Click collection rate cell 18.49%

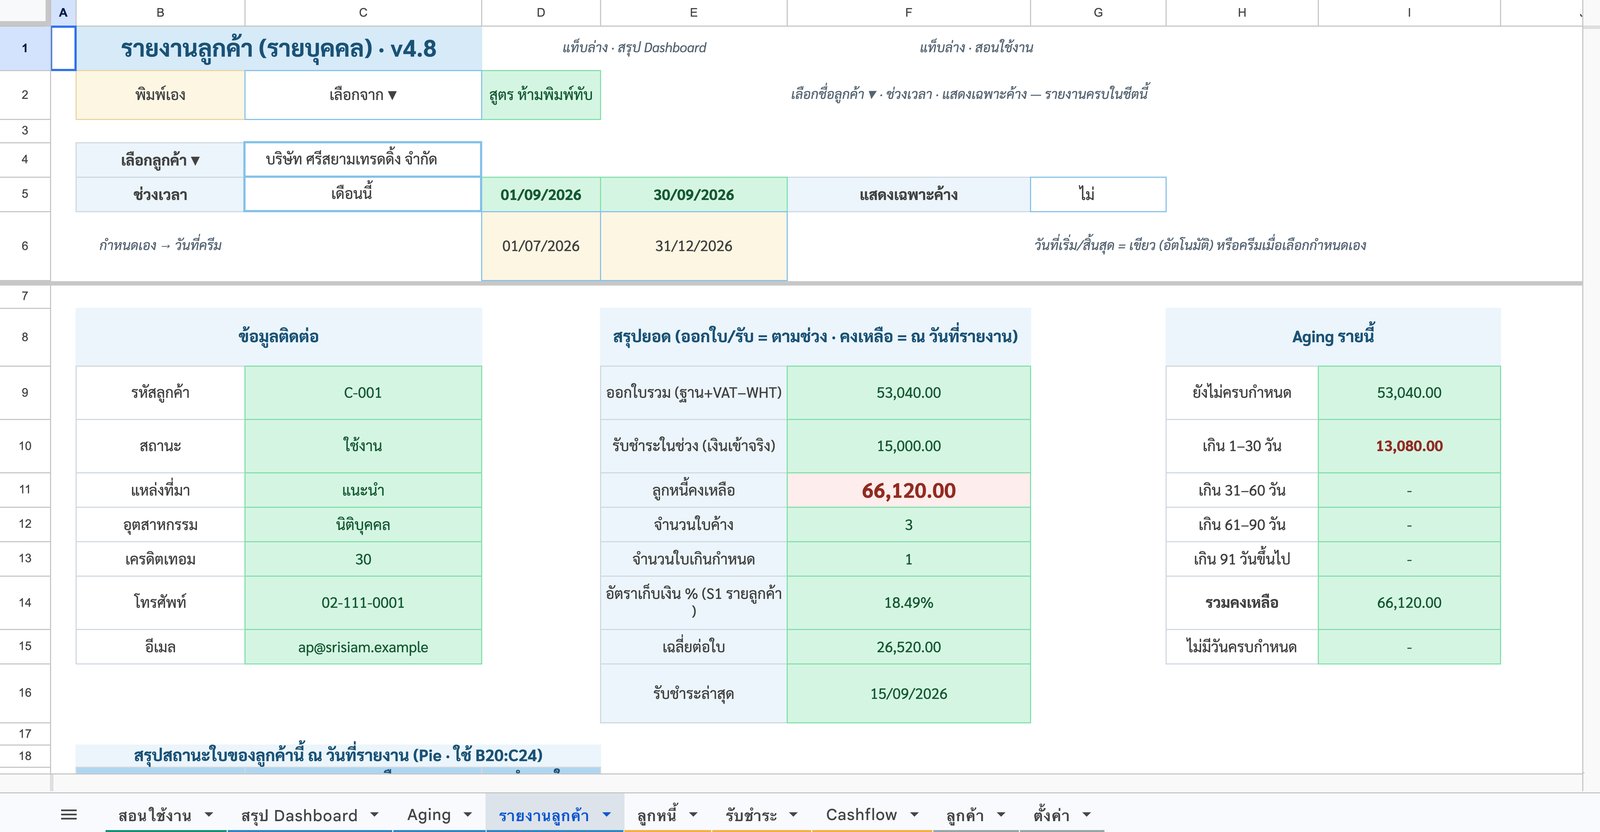click(x=908, y=603)
